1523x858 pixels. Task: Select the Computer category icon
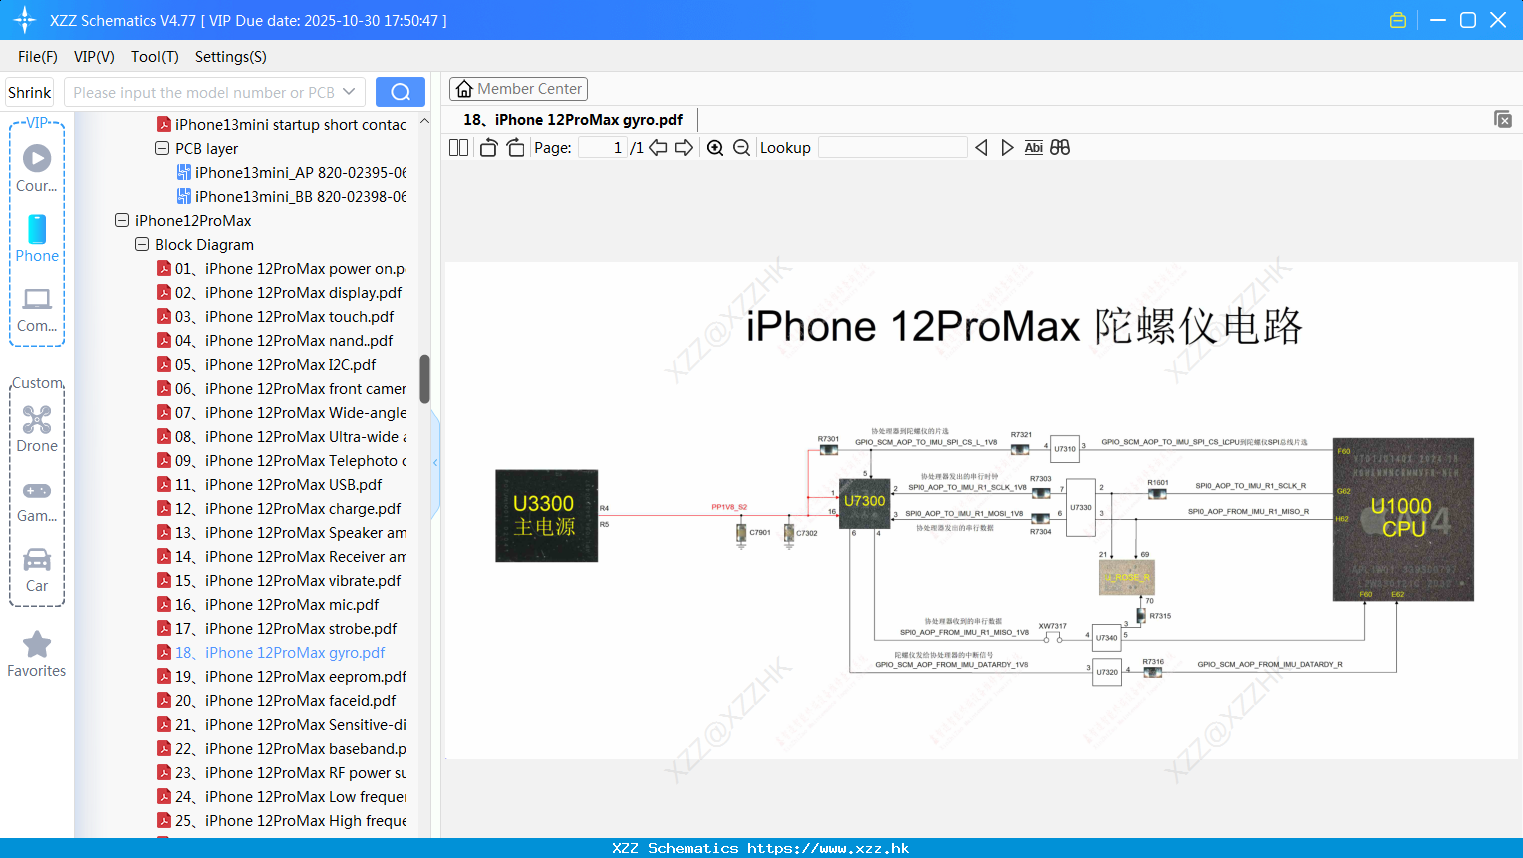point(37,309)
